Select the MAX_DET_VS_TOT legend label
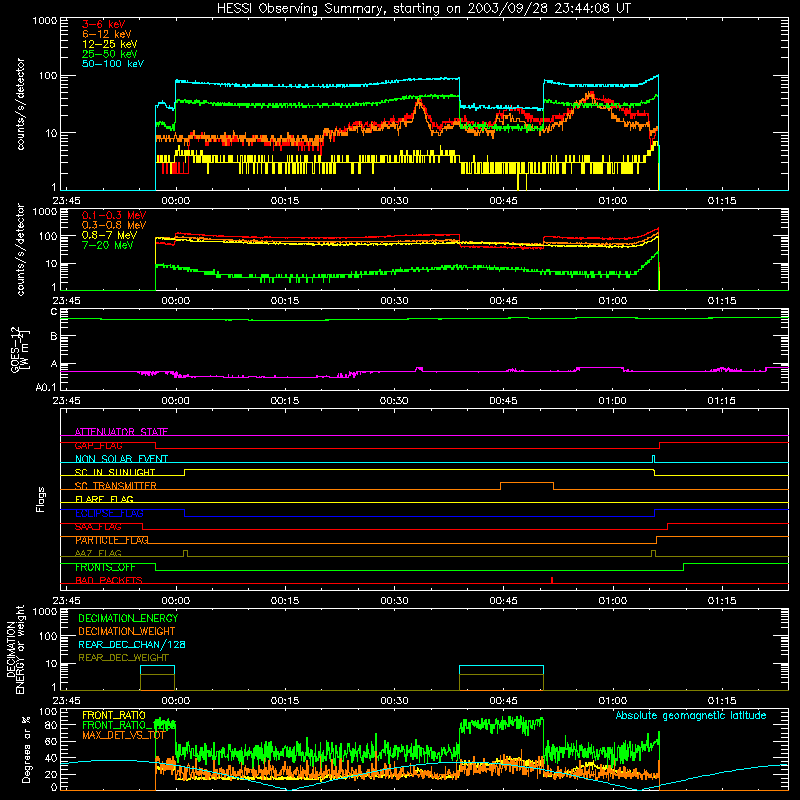 123,735
